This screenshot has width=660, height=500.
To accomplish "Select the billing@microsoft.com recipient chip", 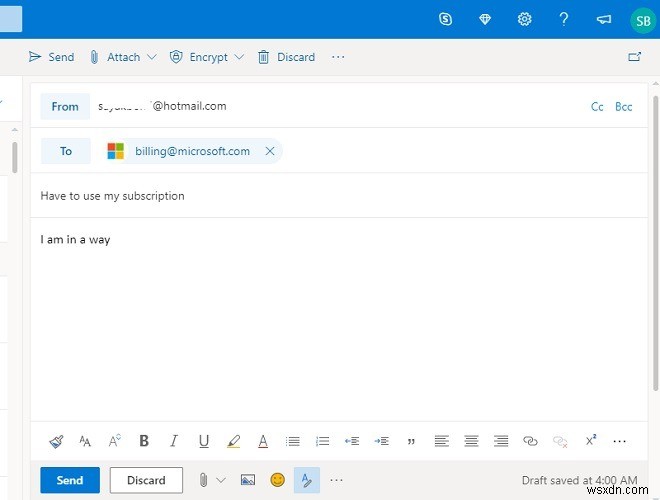I will (192, 151).
